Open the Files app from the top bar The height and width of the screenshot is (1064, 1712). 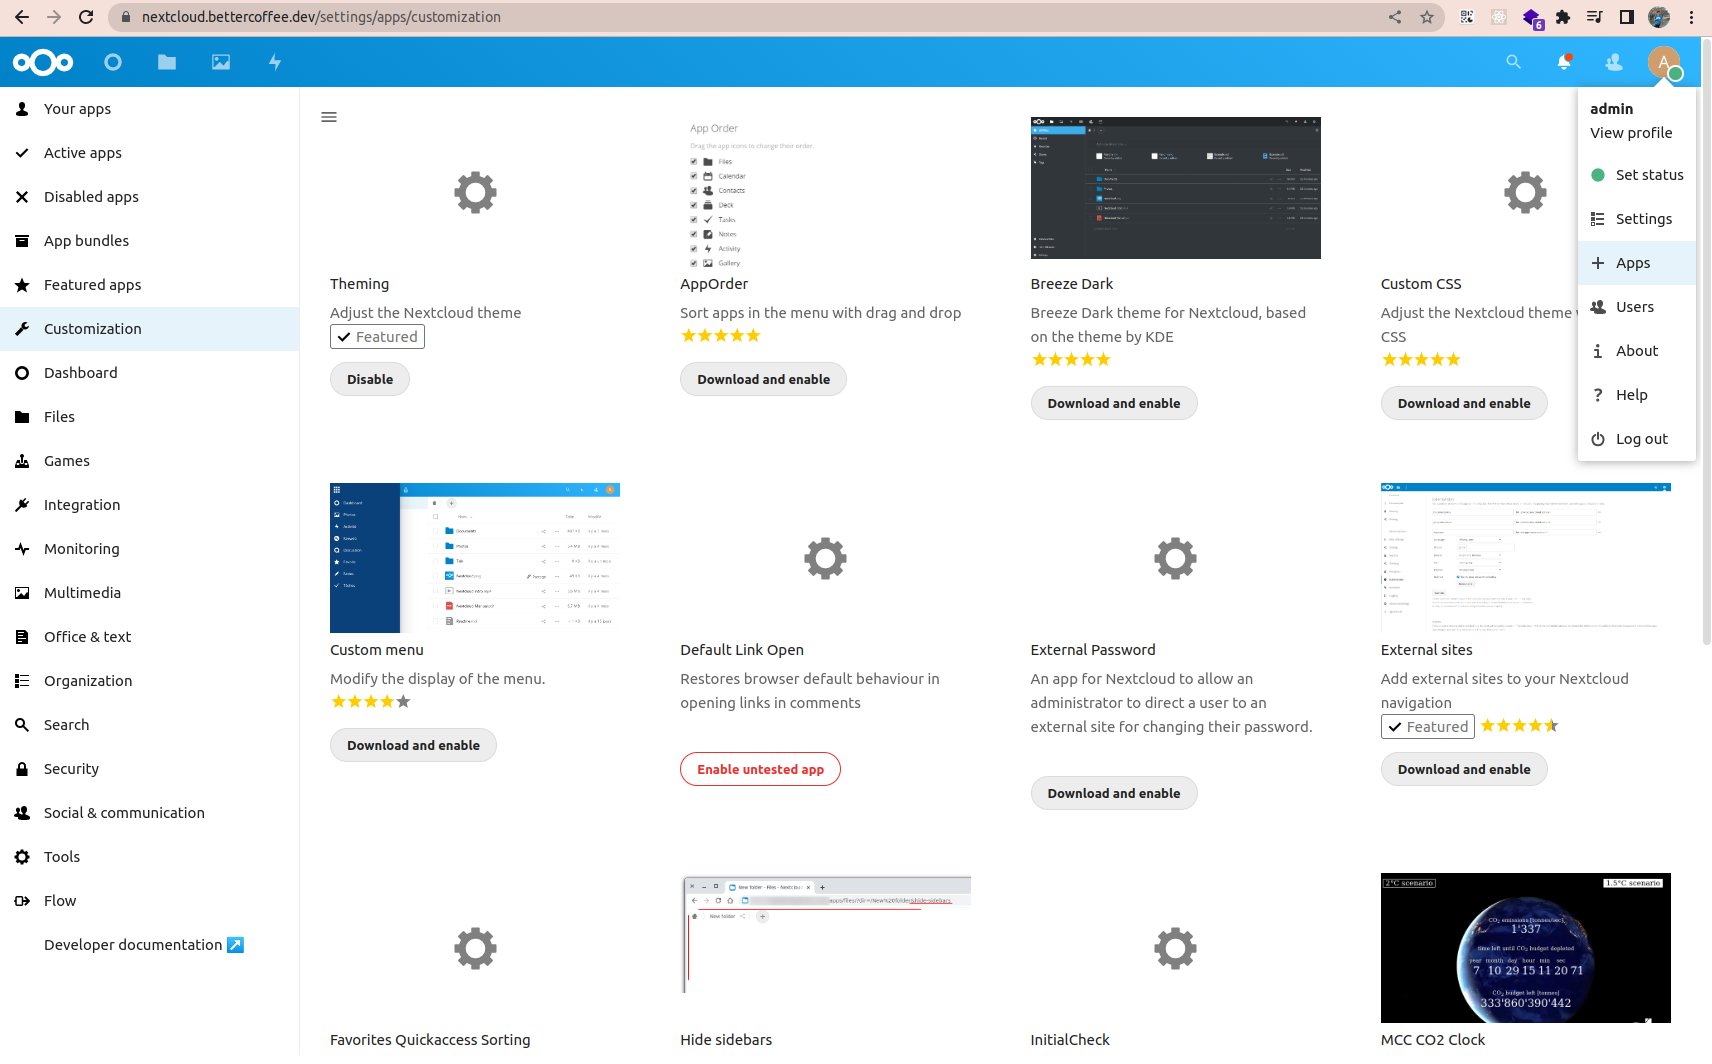(x=166, y=62)
